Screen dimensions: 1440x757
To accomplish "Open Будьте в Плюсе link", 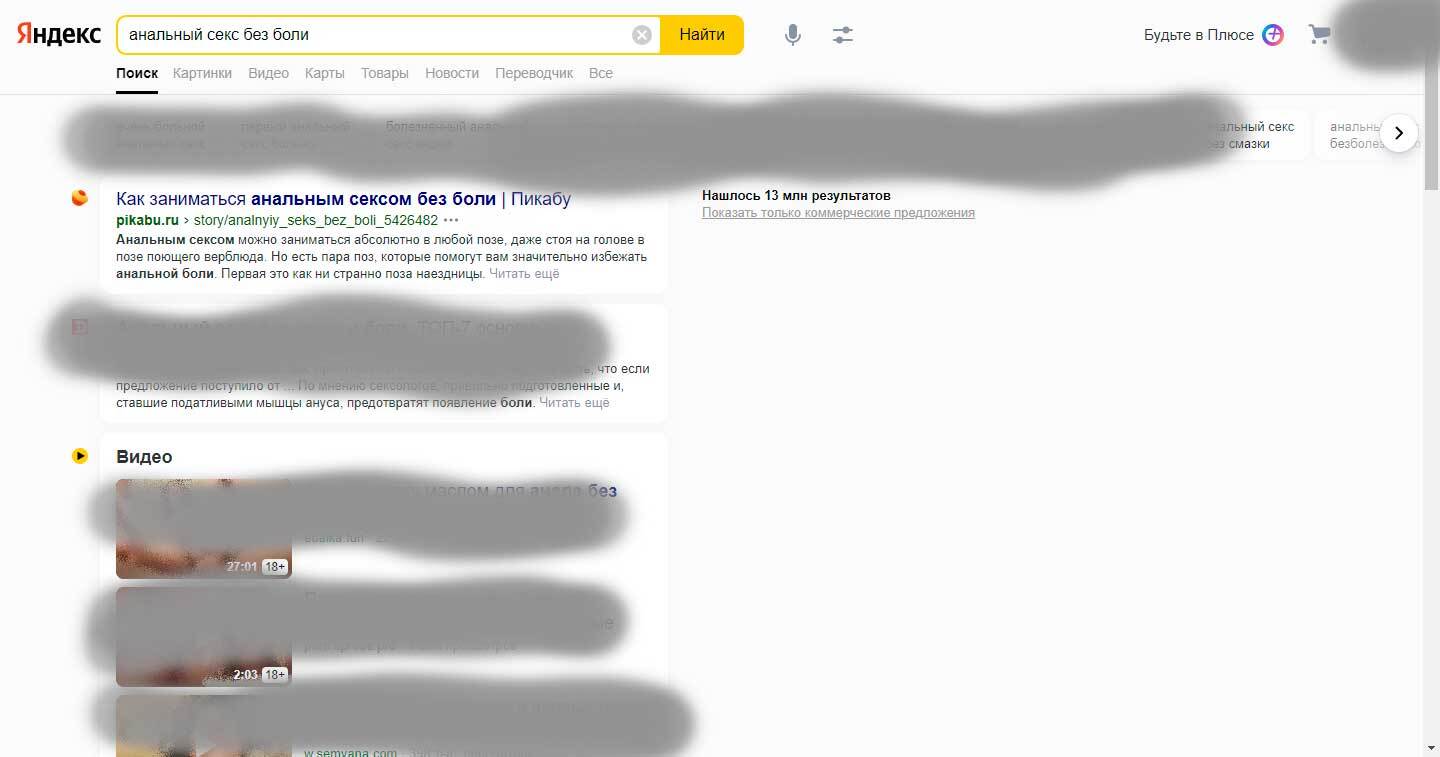I will [x=1198, y=35].
